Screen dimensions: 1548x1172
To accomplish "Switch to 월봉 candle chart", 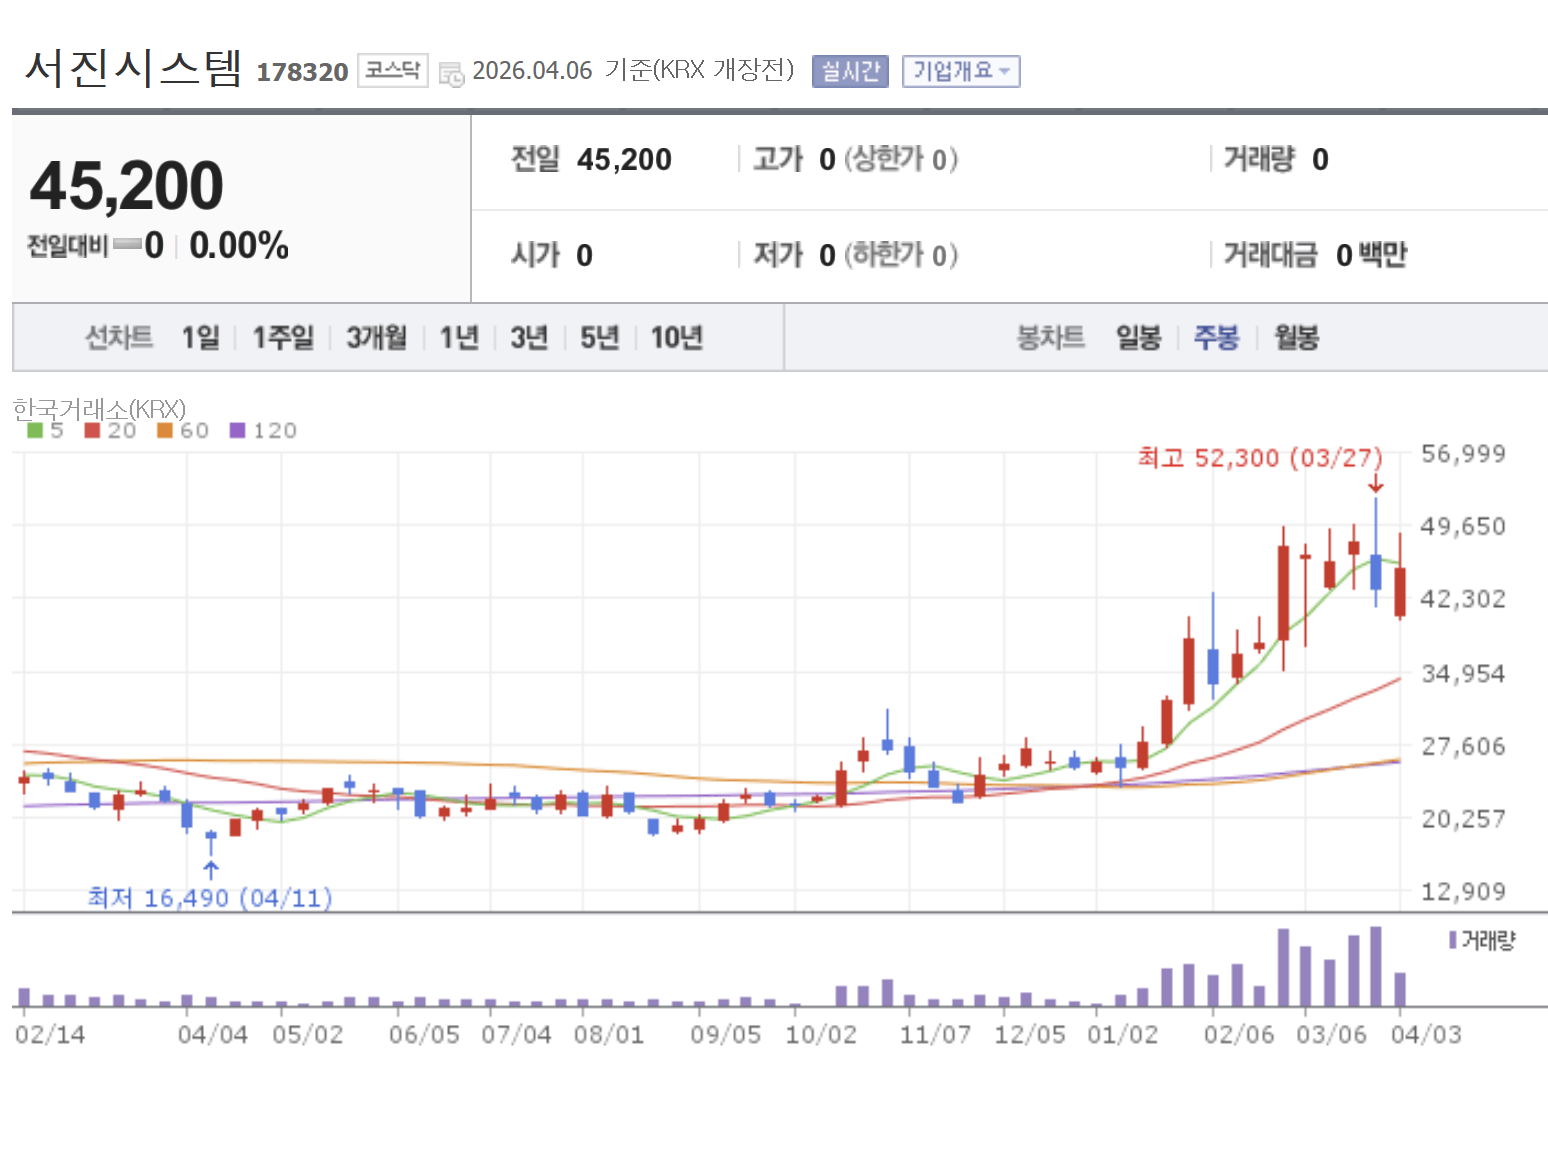I will (1296, 338).
